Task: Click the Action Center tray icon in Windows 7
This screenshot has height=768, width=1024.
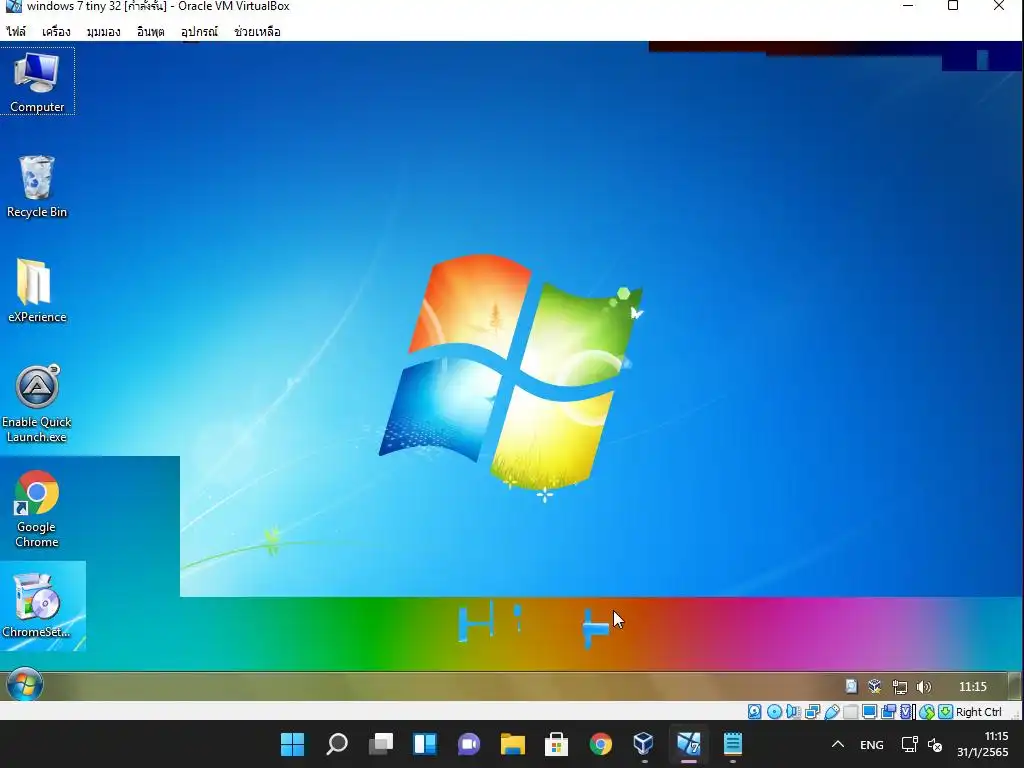Action: 851,686
